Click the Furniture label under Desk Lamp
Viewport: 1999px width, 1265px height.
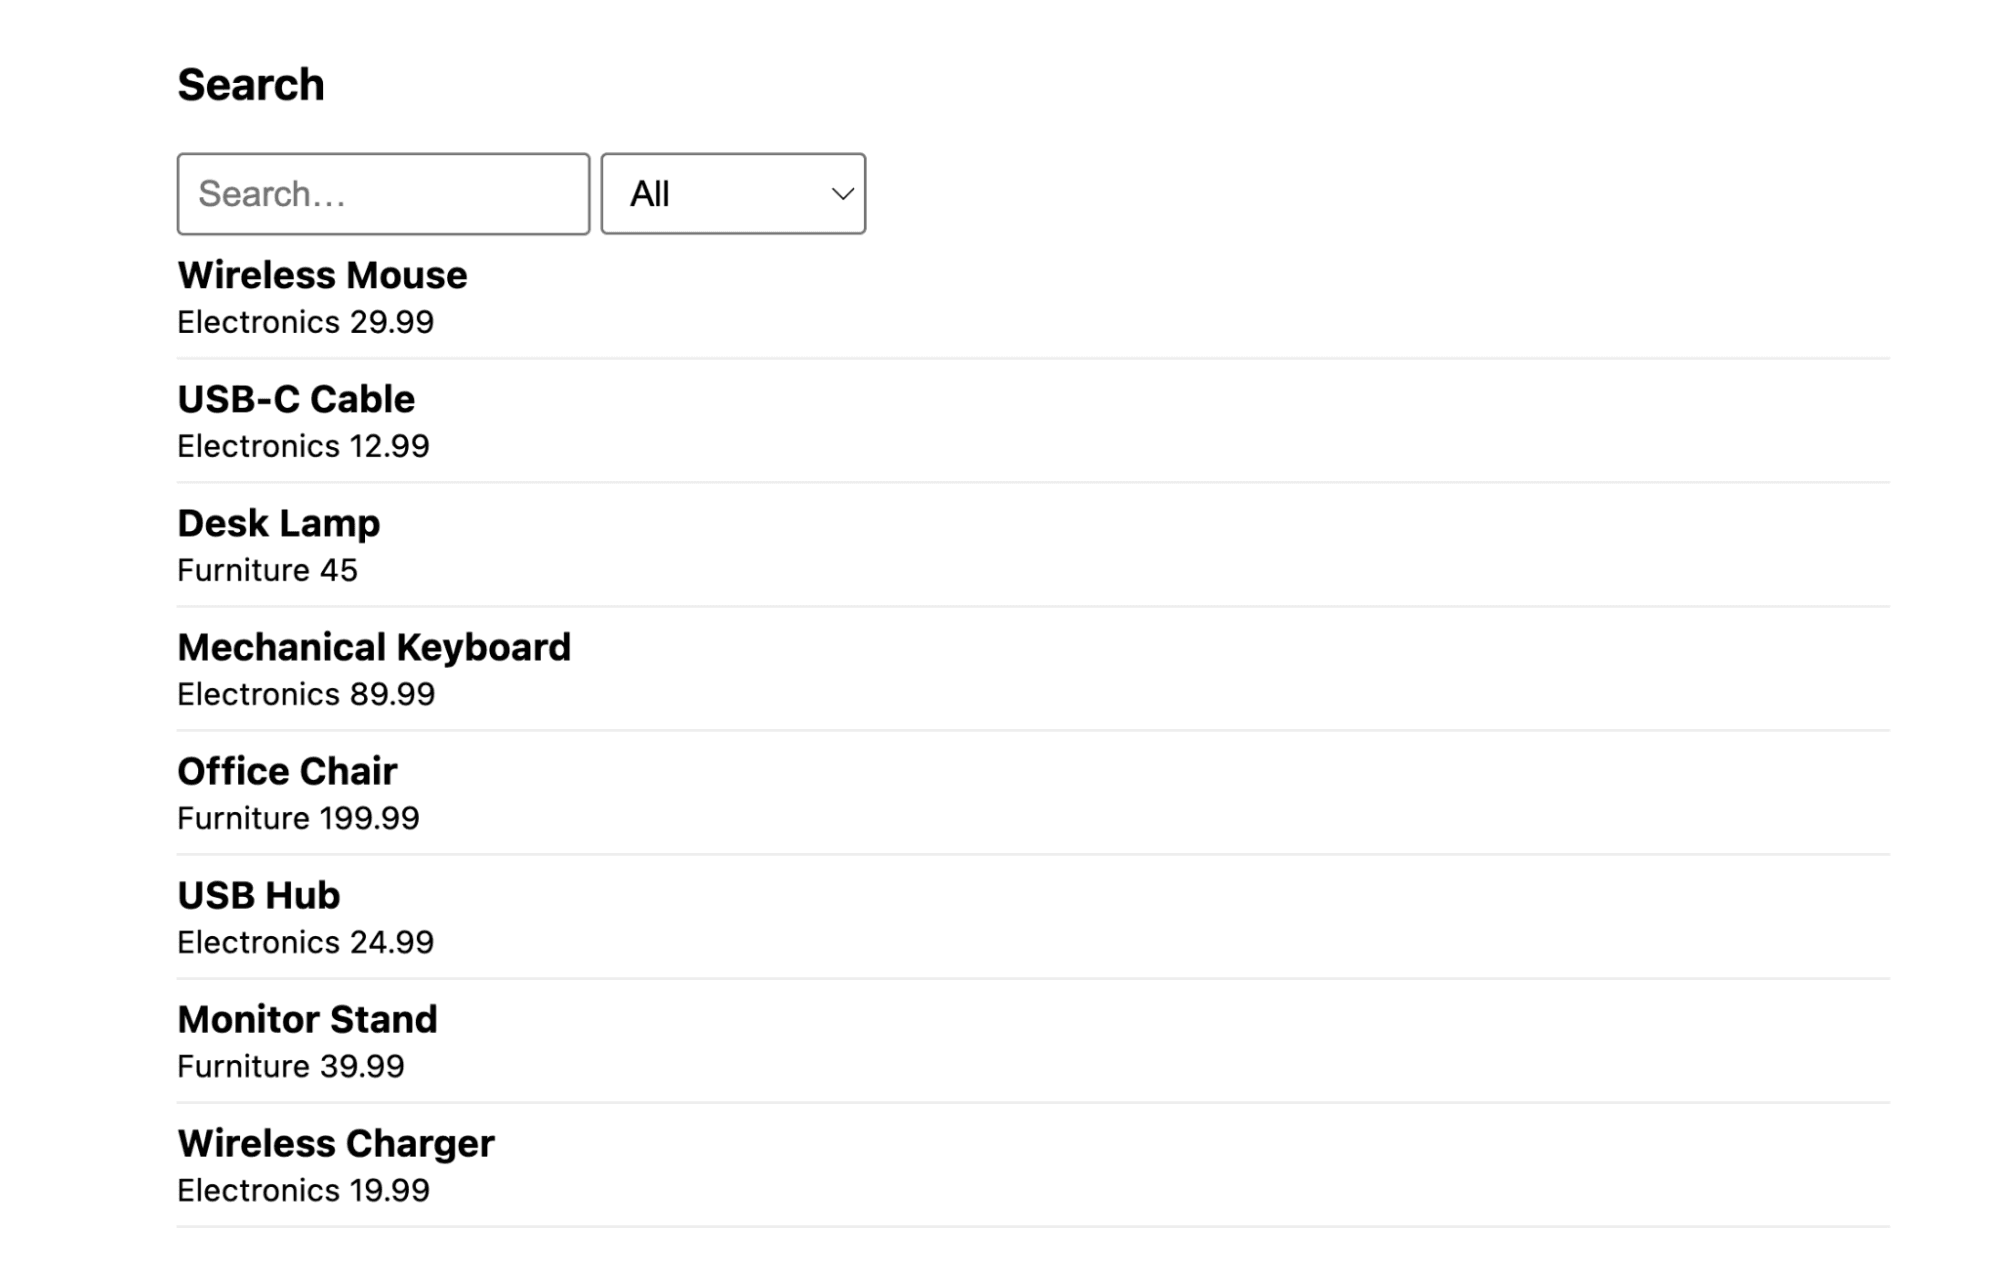tap(244, 571)
